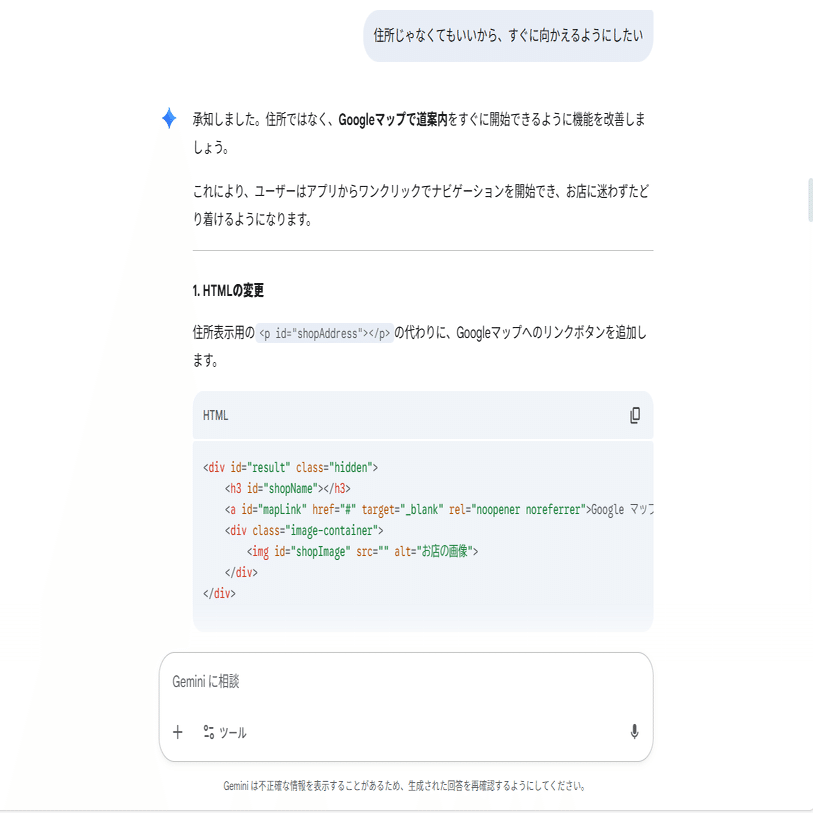Focus the 'Gemini に相談' input field
Screen dimensions: 813x813
[405, 681]
